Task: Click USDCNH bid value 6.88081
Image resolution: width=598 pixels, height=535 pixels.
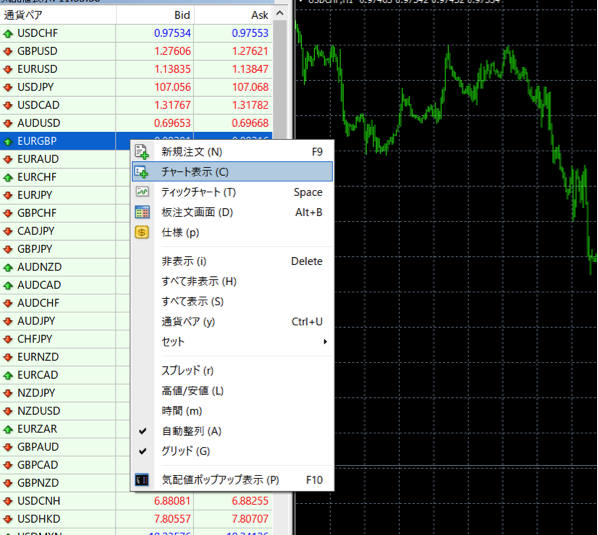Action: (172, 501)
